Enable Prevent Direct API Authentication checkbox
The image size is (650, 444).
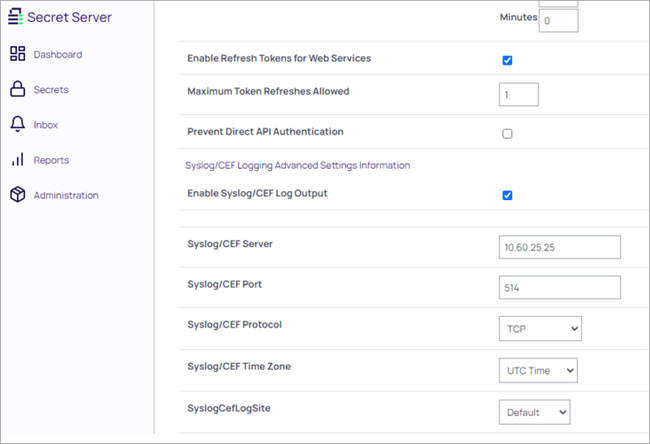507,133
